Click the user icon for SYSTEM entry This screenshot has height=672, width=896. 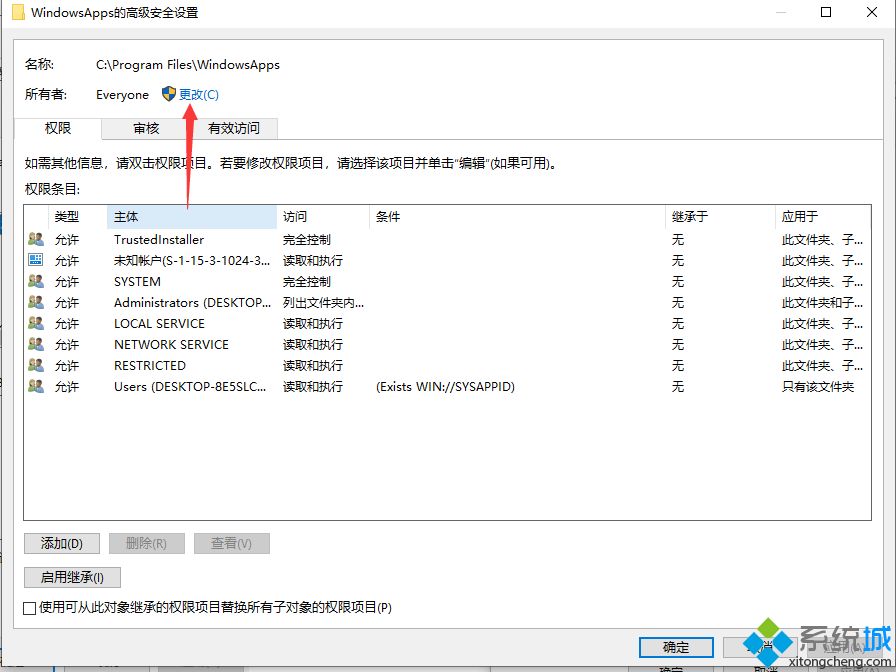click(36, 282)
